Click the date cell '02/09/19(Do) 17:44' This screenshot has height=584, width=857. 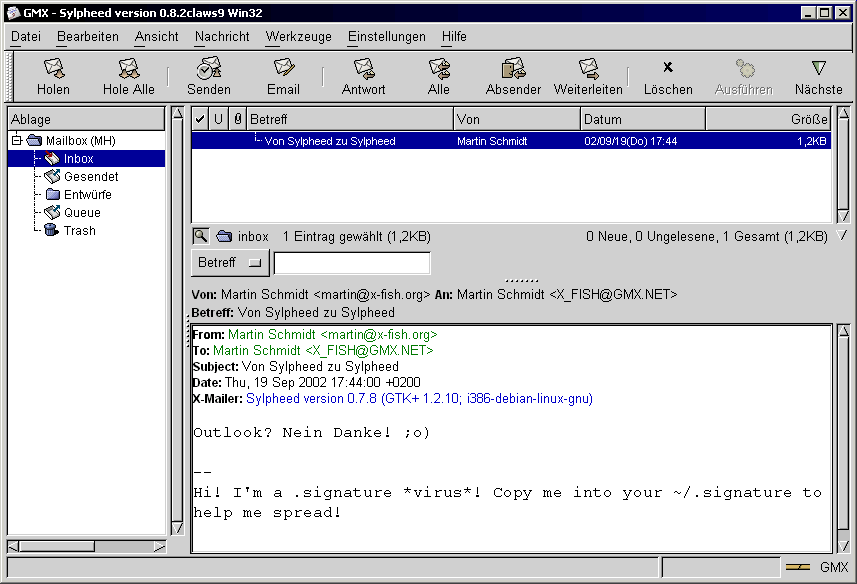pos(631,141)
